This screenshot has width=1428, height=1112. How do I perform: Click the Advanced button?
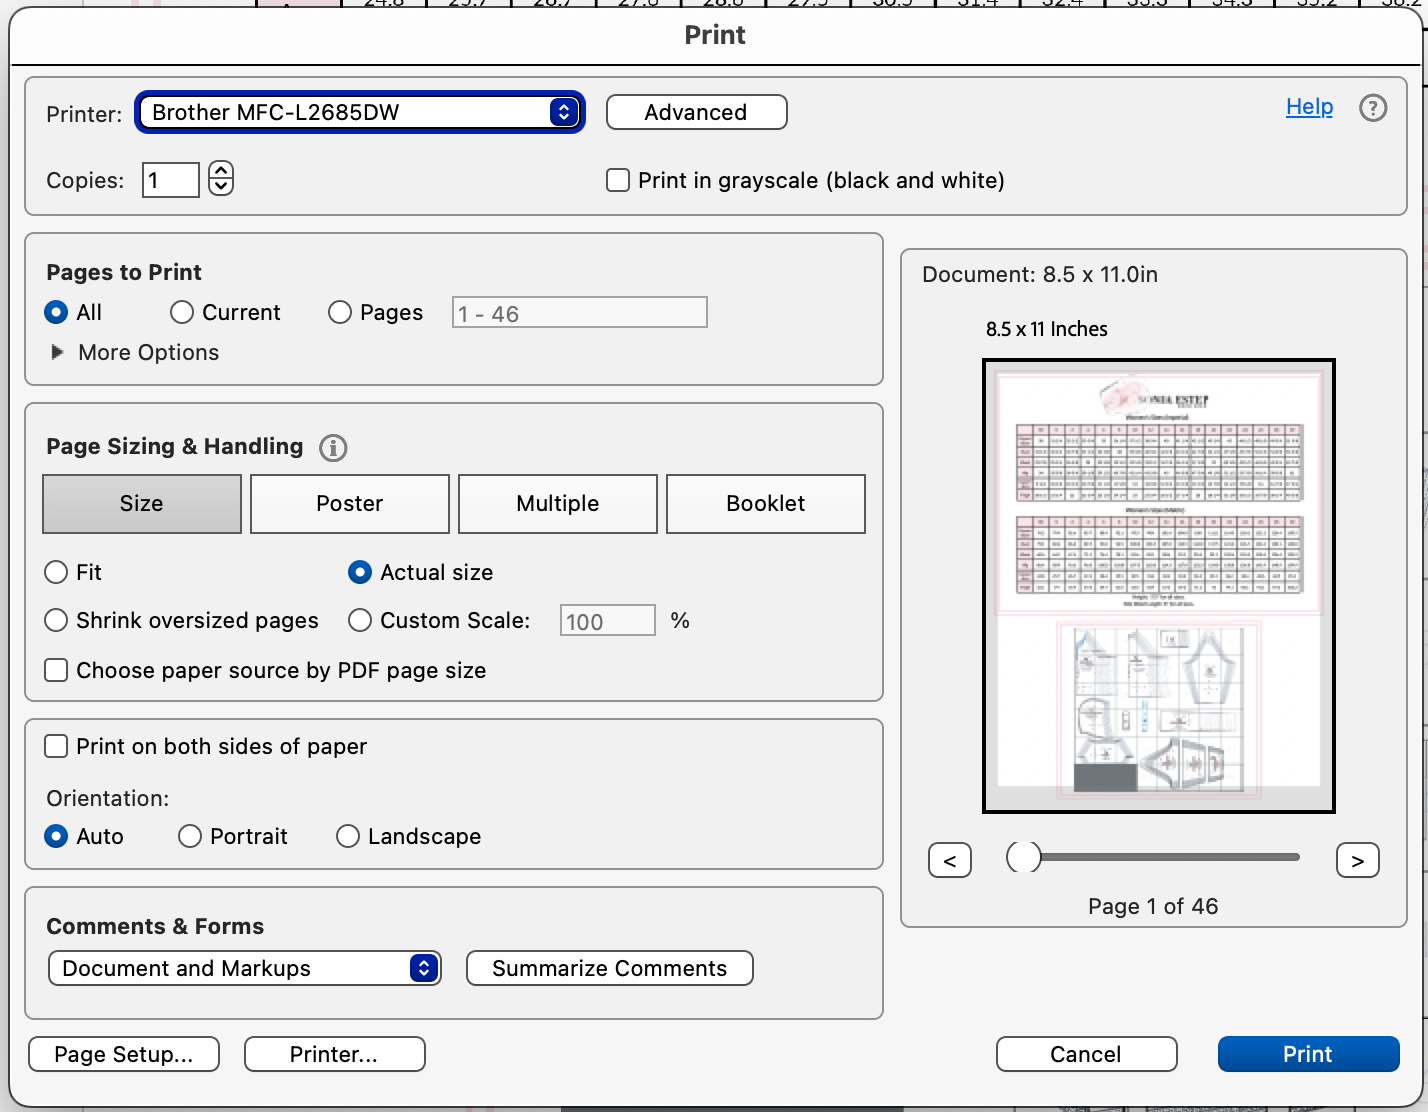[696, 112]
